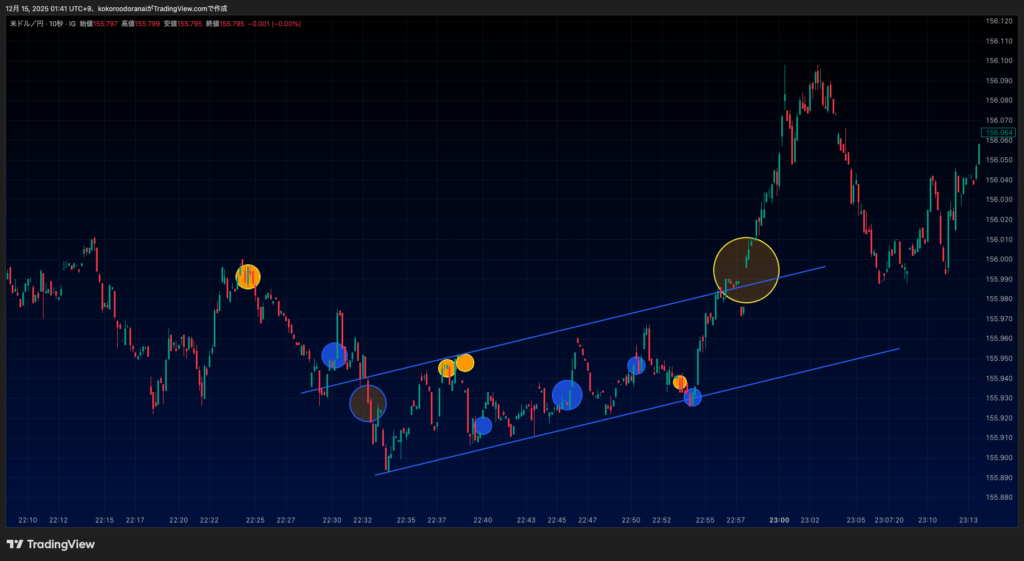Click the blue circle above the 22:30 candles
1024x561 pixels.
click(334, 355)
